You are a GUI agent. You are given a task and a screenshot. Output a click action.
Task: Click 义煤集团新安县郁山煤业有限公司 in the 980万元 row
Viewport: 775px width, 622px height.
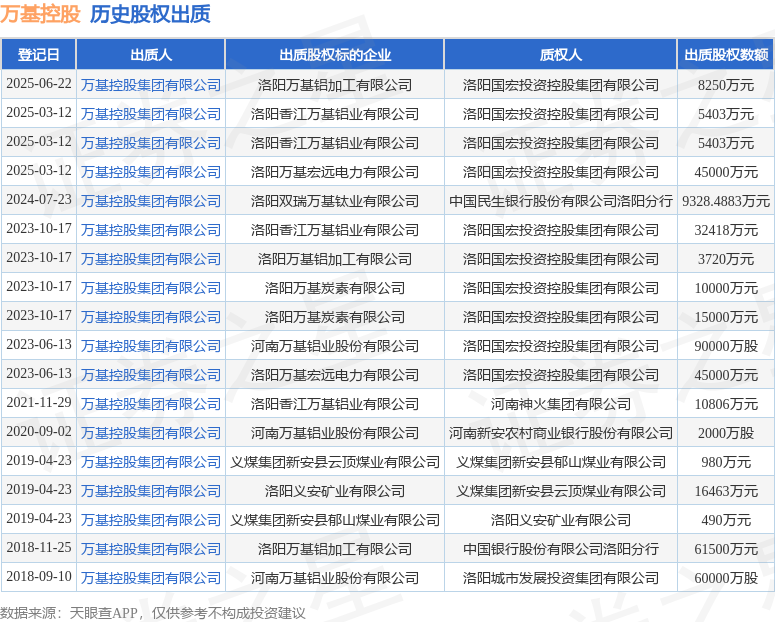click(x=560, y=462)
